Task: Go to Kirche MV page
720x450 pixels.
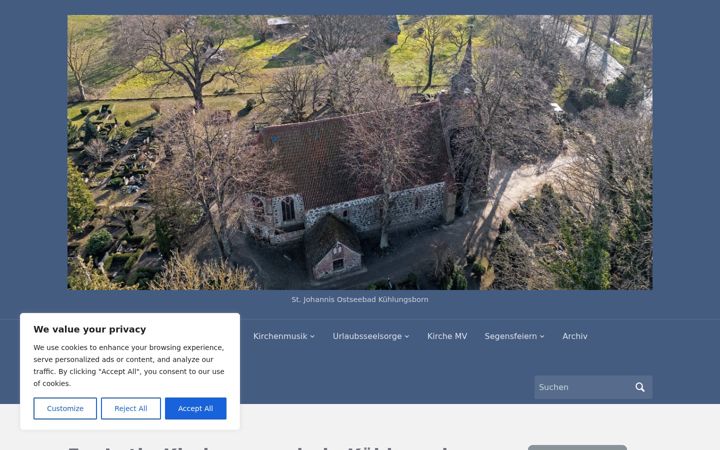Action: [x=447, y=336]
